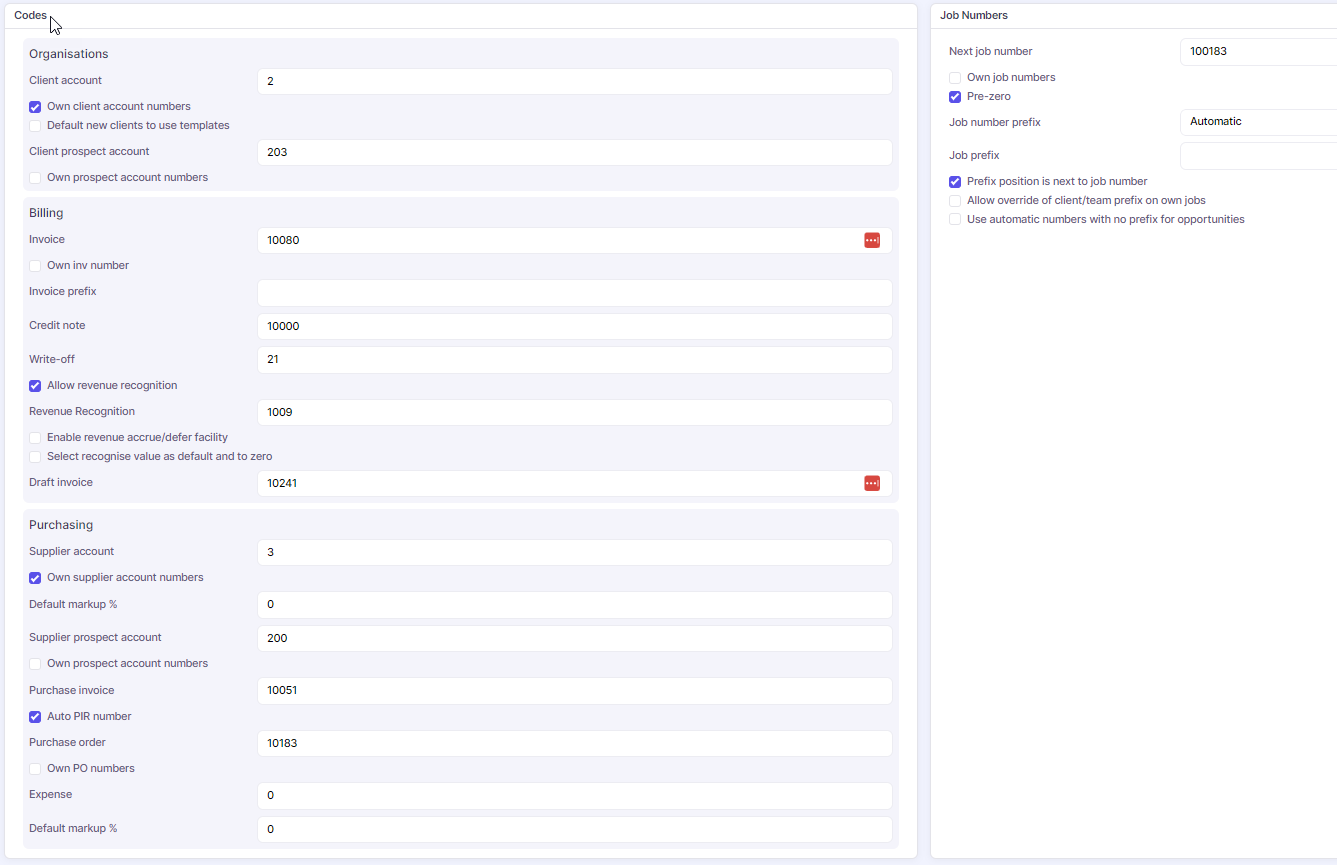Click the Credit note input field
Viewport: 1337px width, 865px height.
tap(574, 327)
